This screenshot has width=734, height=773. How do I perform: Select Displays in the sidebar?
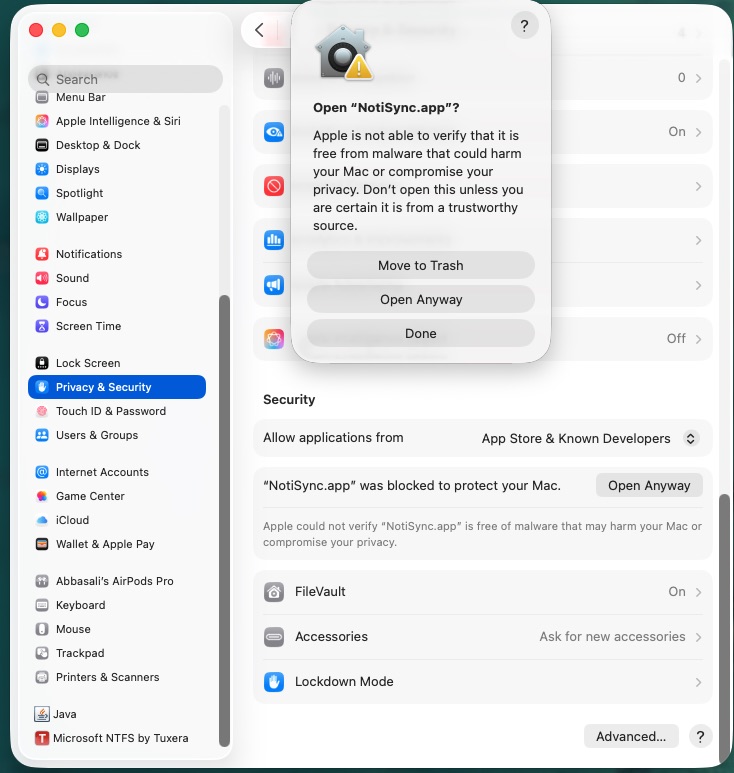(x=78, y=169)
